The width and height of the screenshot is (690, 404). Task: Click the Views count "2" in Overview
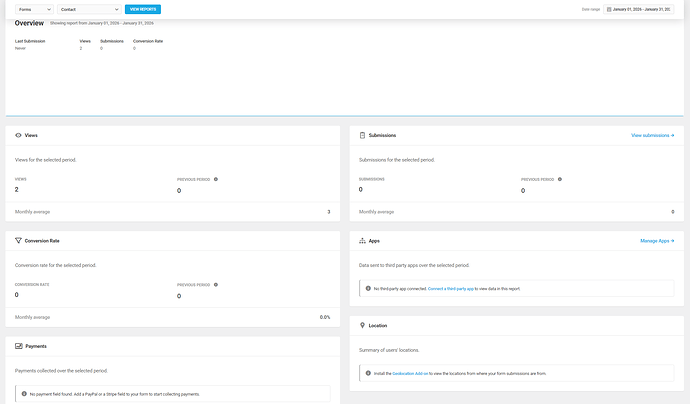point(81,48)
